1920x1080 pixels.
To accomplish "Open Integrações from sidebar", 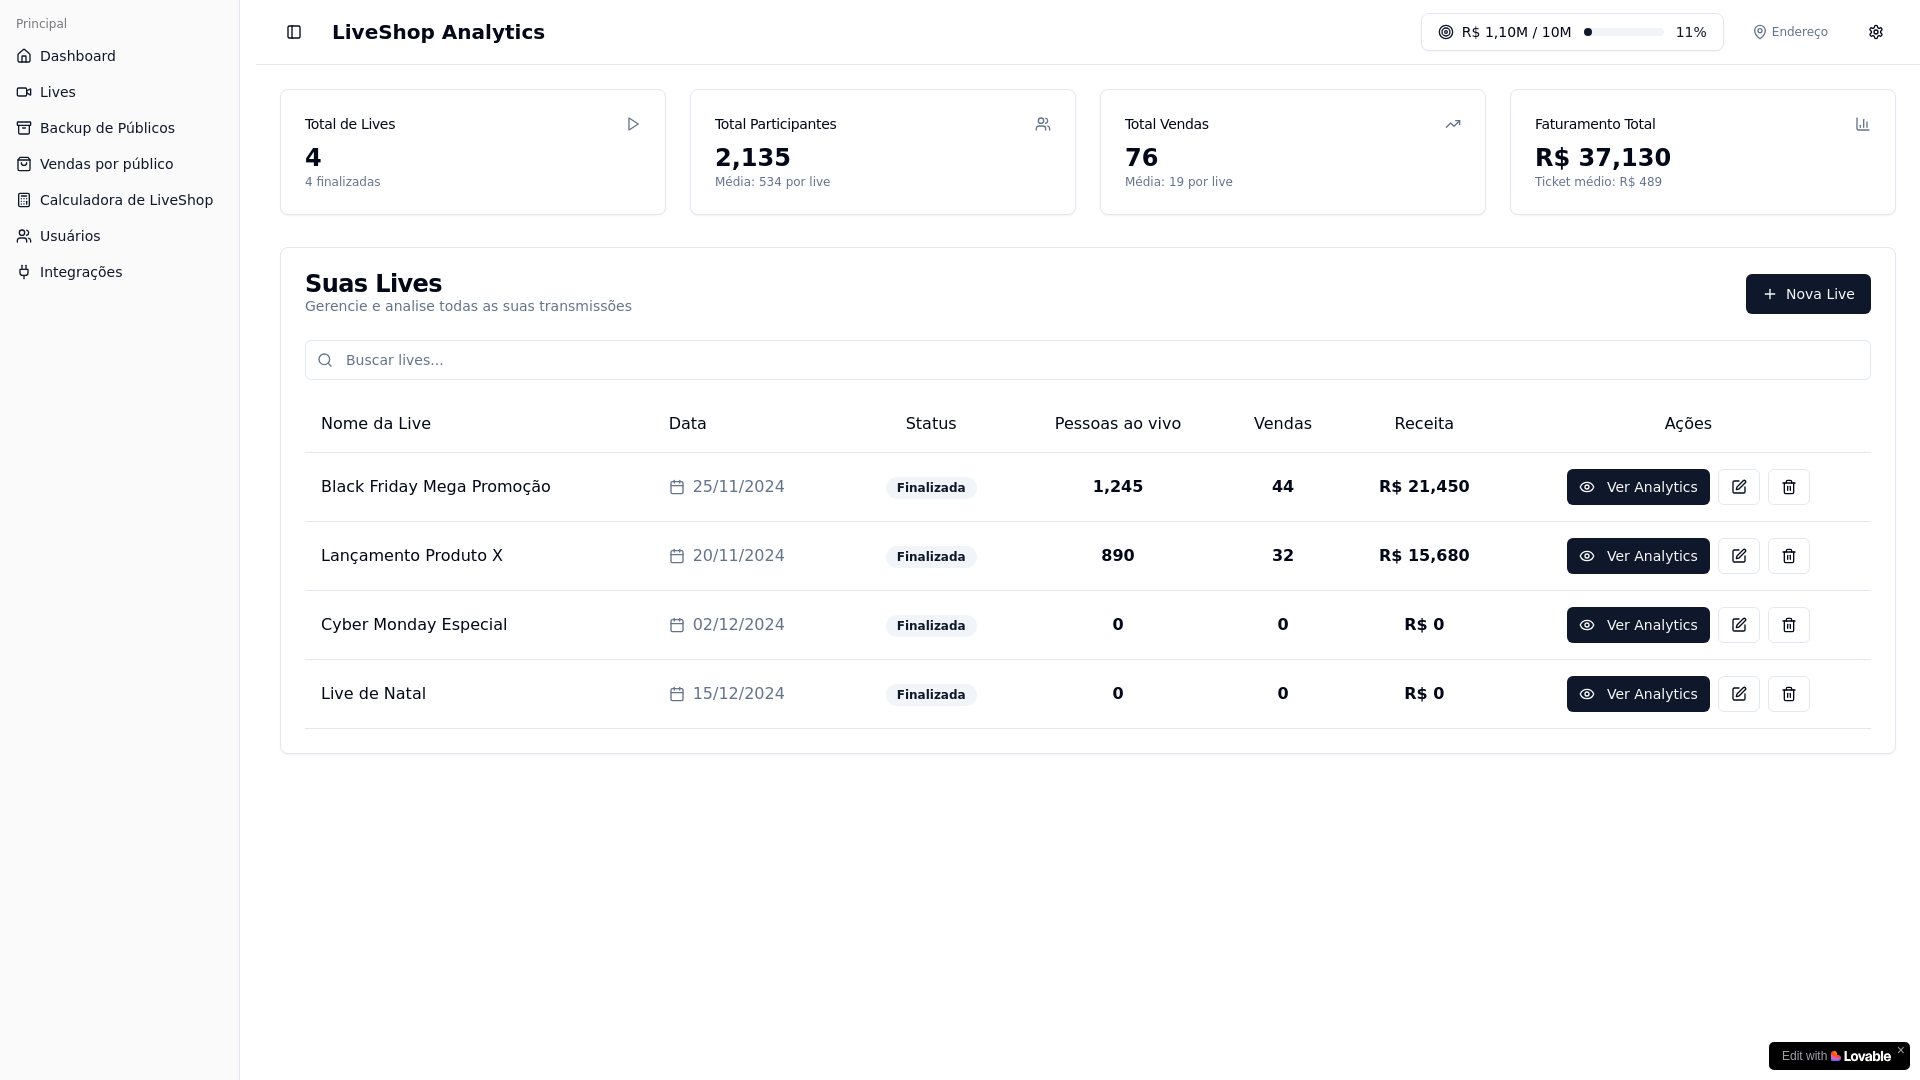I will (x=120, y=272).
